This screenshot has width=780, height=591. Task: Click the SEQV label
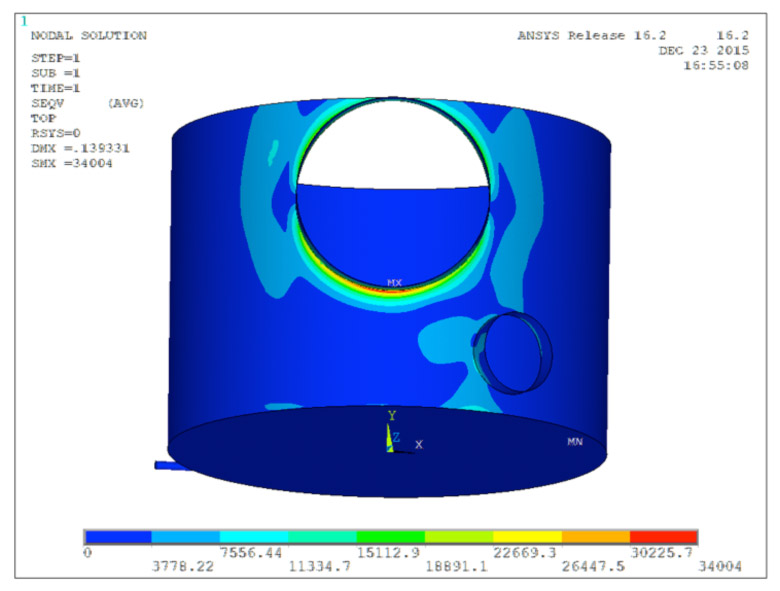point(48,103)
